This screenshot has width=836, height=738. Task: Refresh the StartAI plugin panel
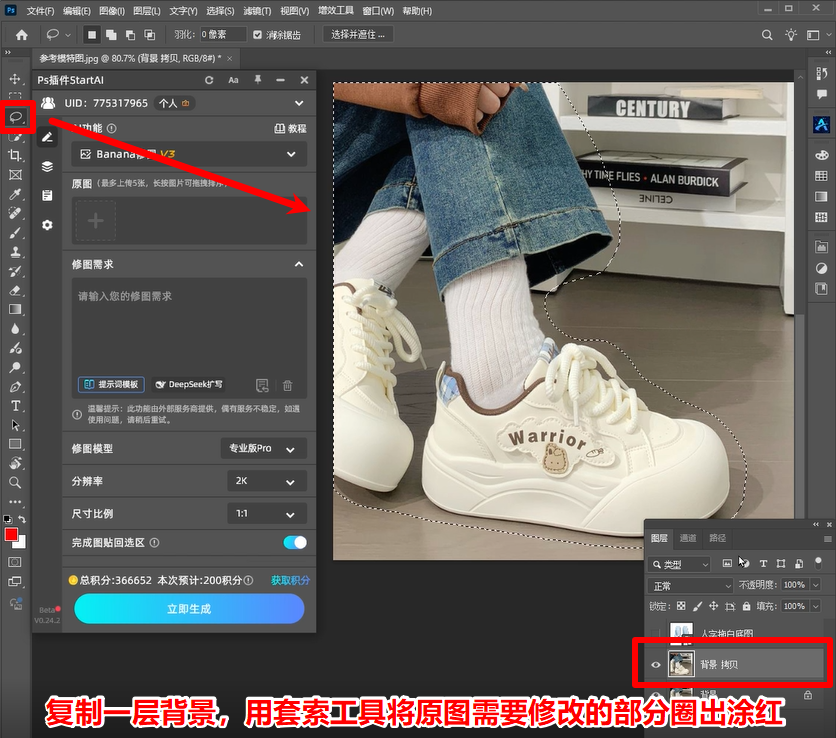tap(209, 80)
